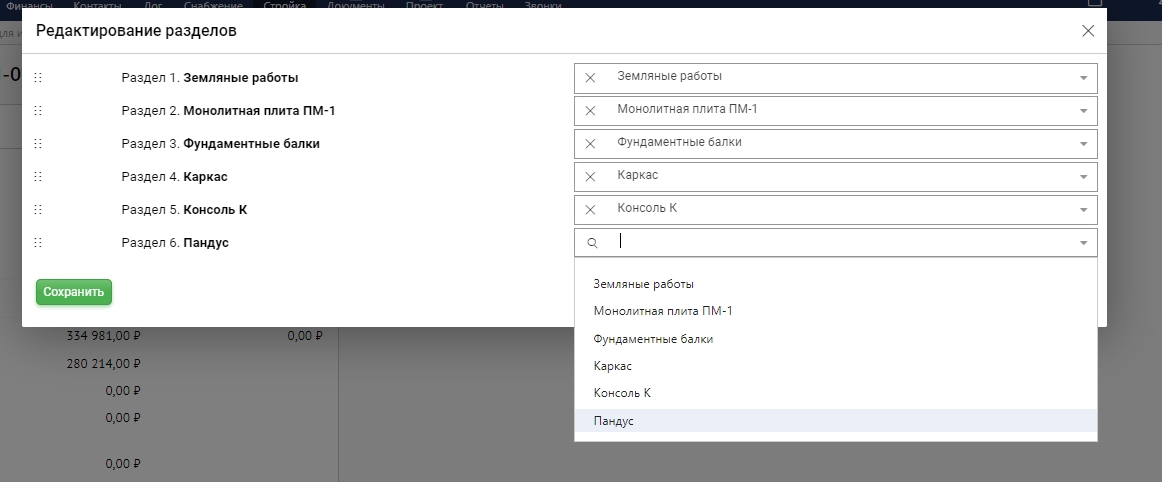Clear the Консоль К selected value
The width and height of the screenshot is (1162, 482).
tap(590, 210)
